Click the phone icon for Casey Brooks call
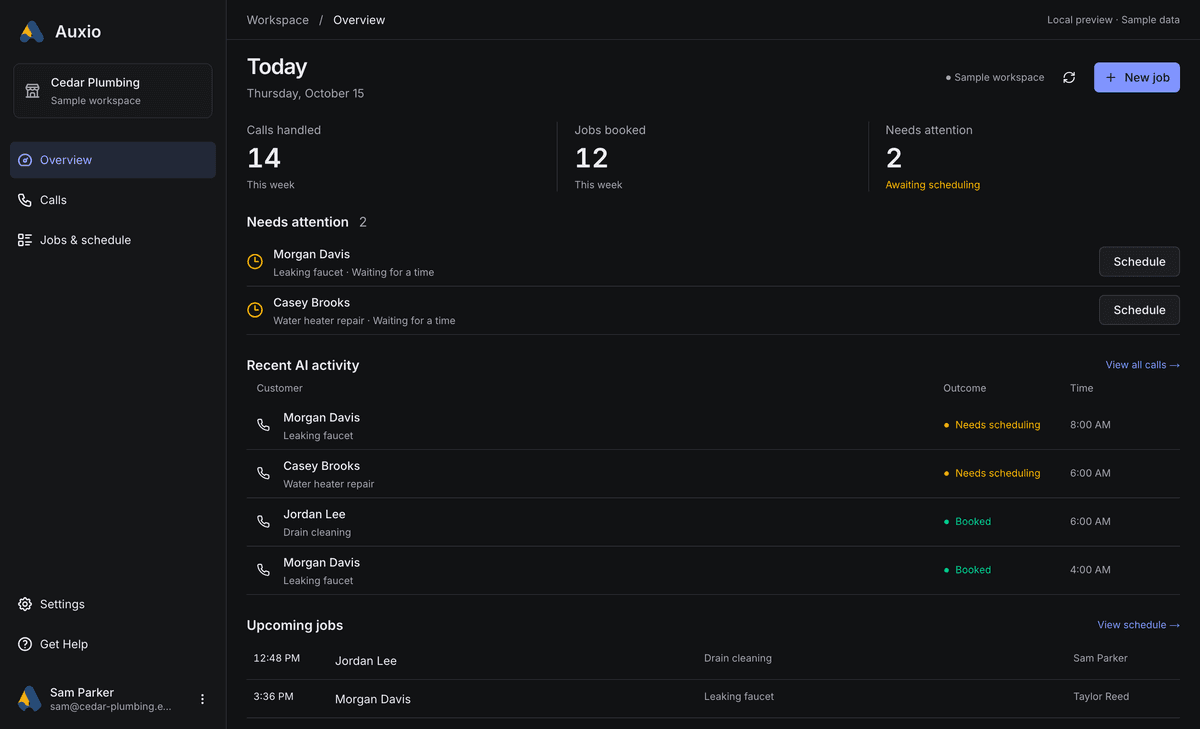The width and height of the screenshot is (1200, 729). point(263,473)
